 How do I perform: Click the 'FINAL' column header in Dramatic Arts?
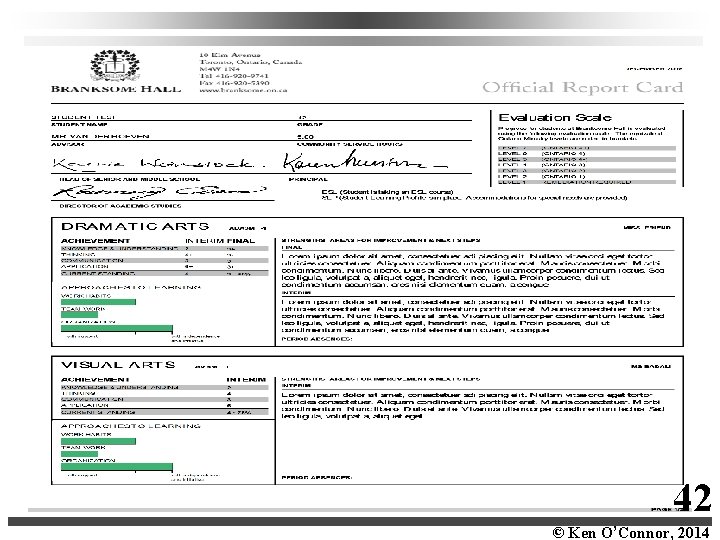tap(241, 241)
